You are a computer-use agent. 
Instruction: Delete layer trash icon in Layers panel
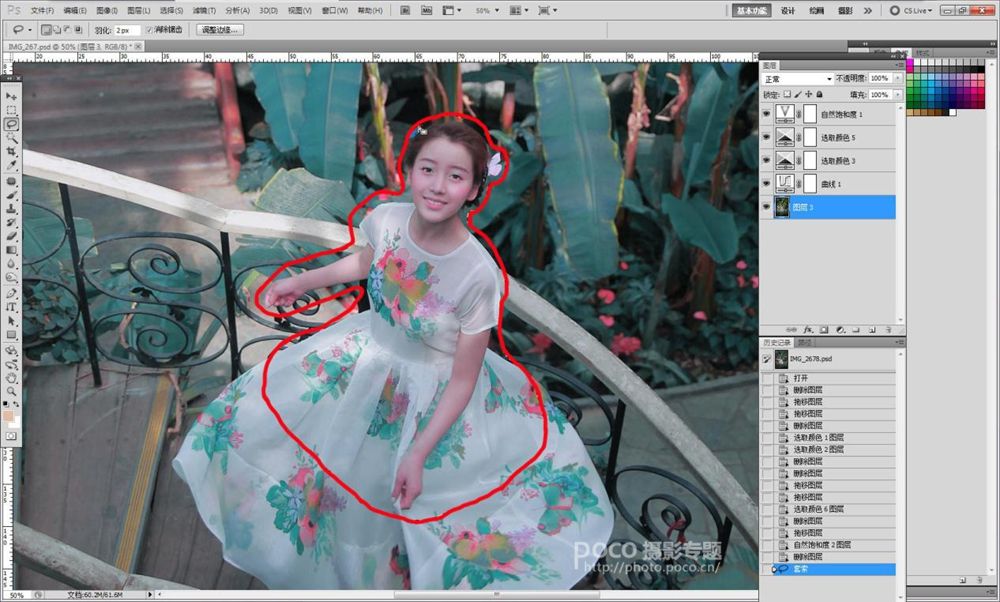[x=888, y=330]
